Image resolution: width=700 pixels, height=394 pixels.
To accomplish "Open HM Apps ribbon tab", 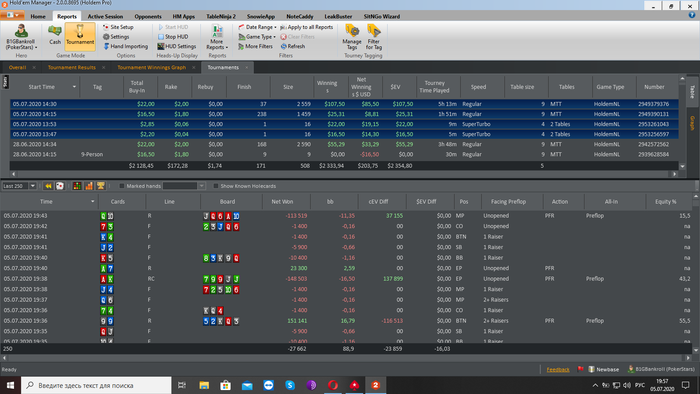I will click(183, 17).
